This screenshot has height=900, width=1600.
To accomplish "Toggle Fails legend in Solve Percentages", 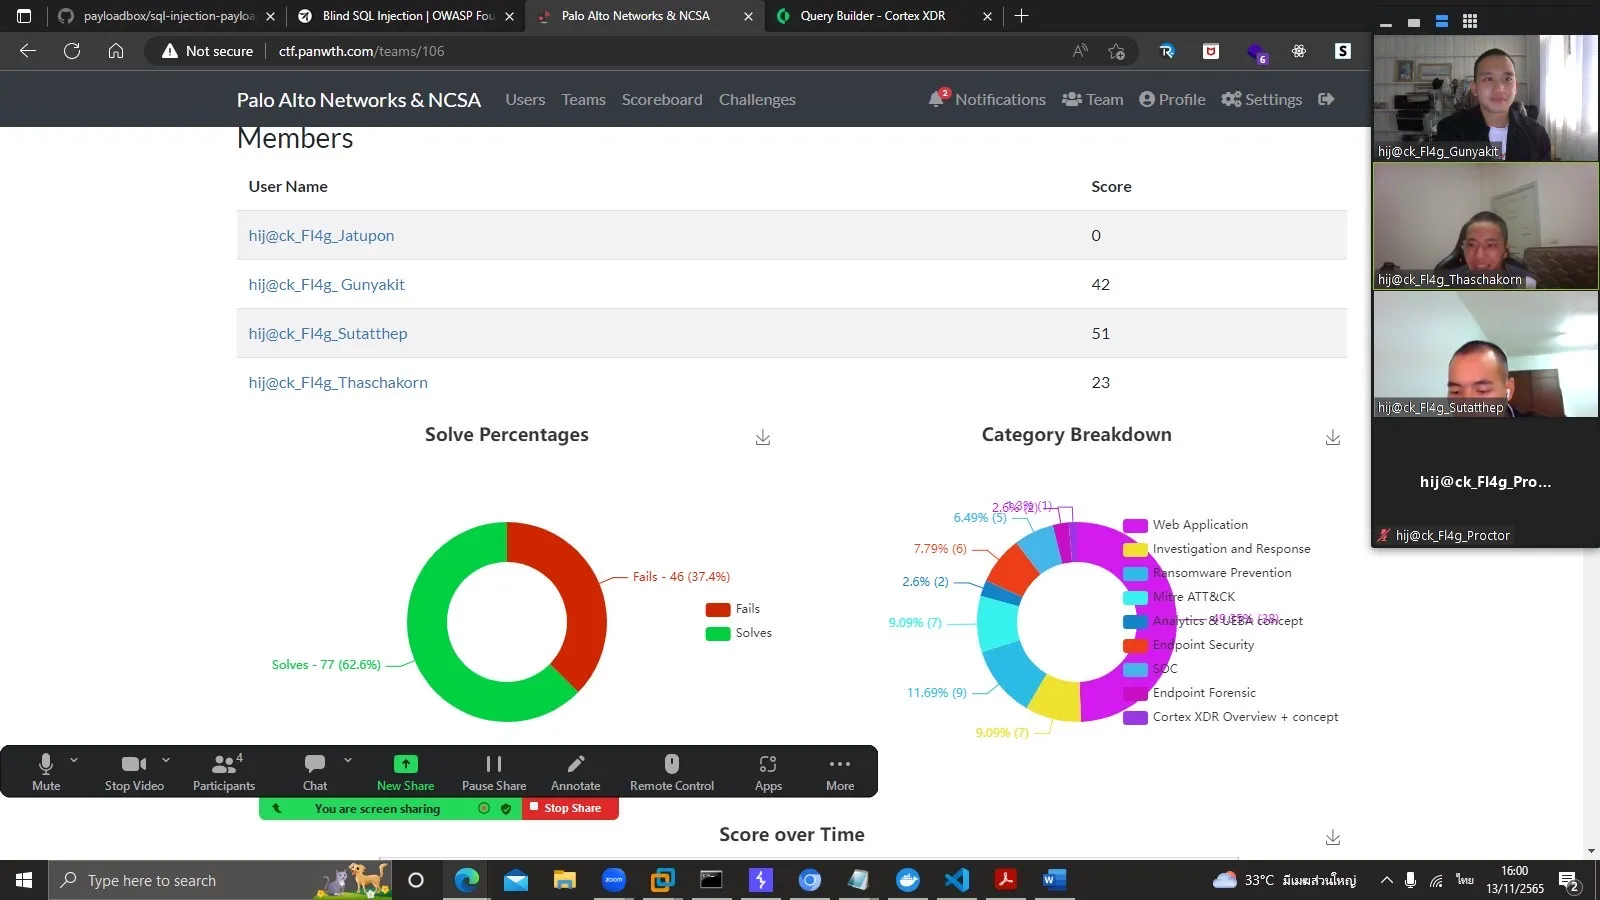I will pyautogui.click(x=733, y=609).
